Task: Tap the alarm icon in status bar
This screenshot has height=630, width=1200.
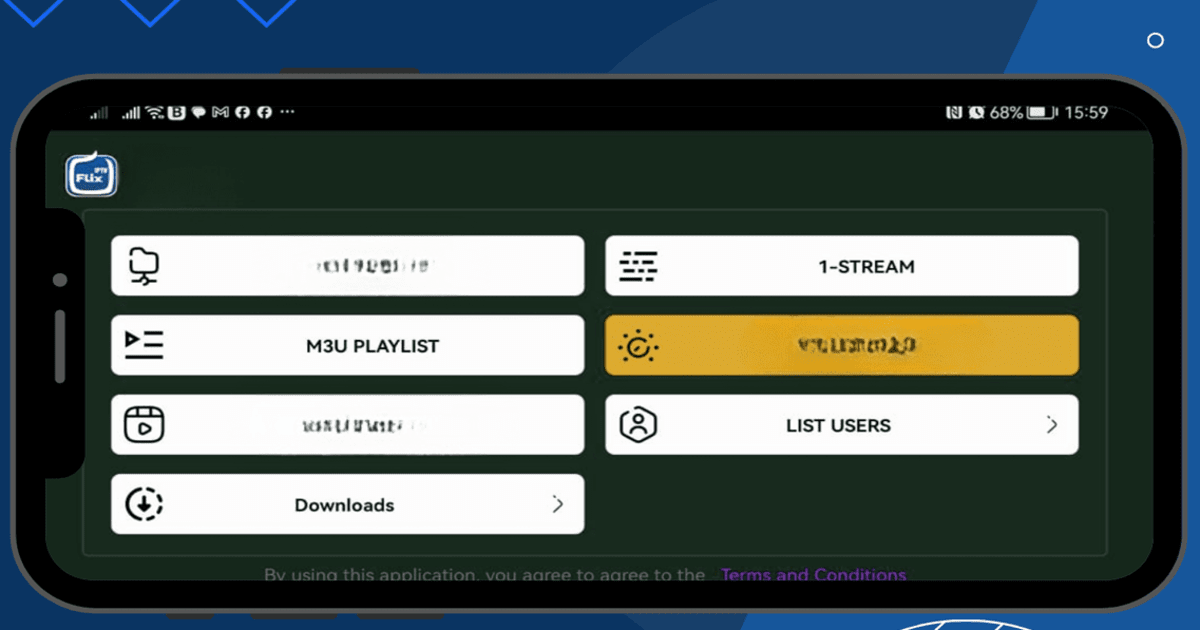Action: [975, 113]
